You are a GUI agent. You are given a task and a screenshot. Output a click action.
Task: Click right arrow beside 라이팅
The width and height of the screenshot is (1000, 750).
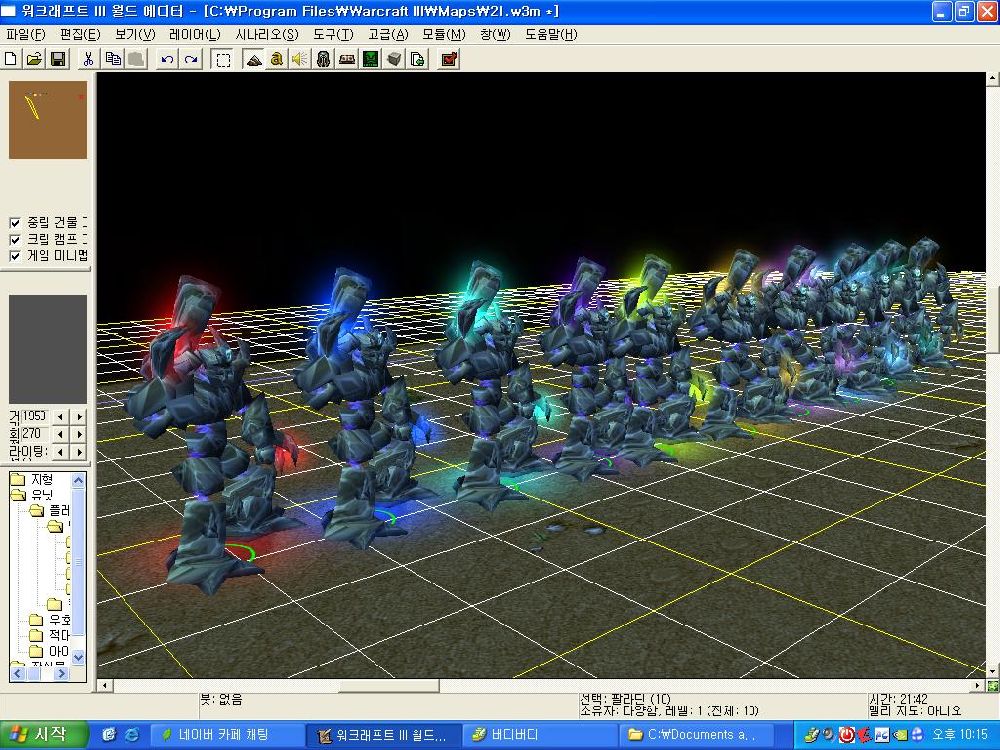pyautogui.click(x=79, y=452)
